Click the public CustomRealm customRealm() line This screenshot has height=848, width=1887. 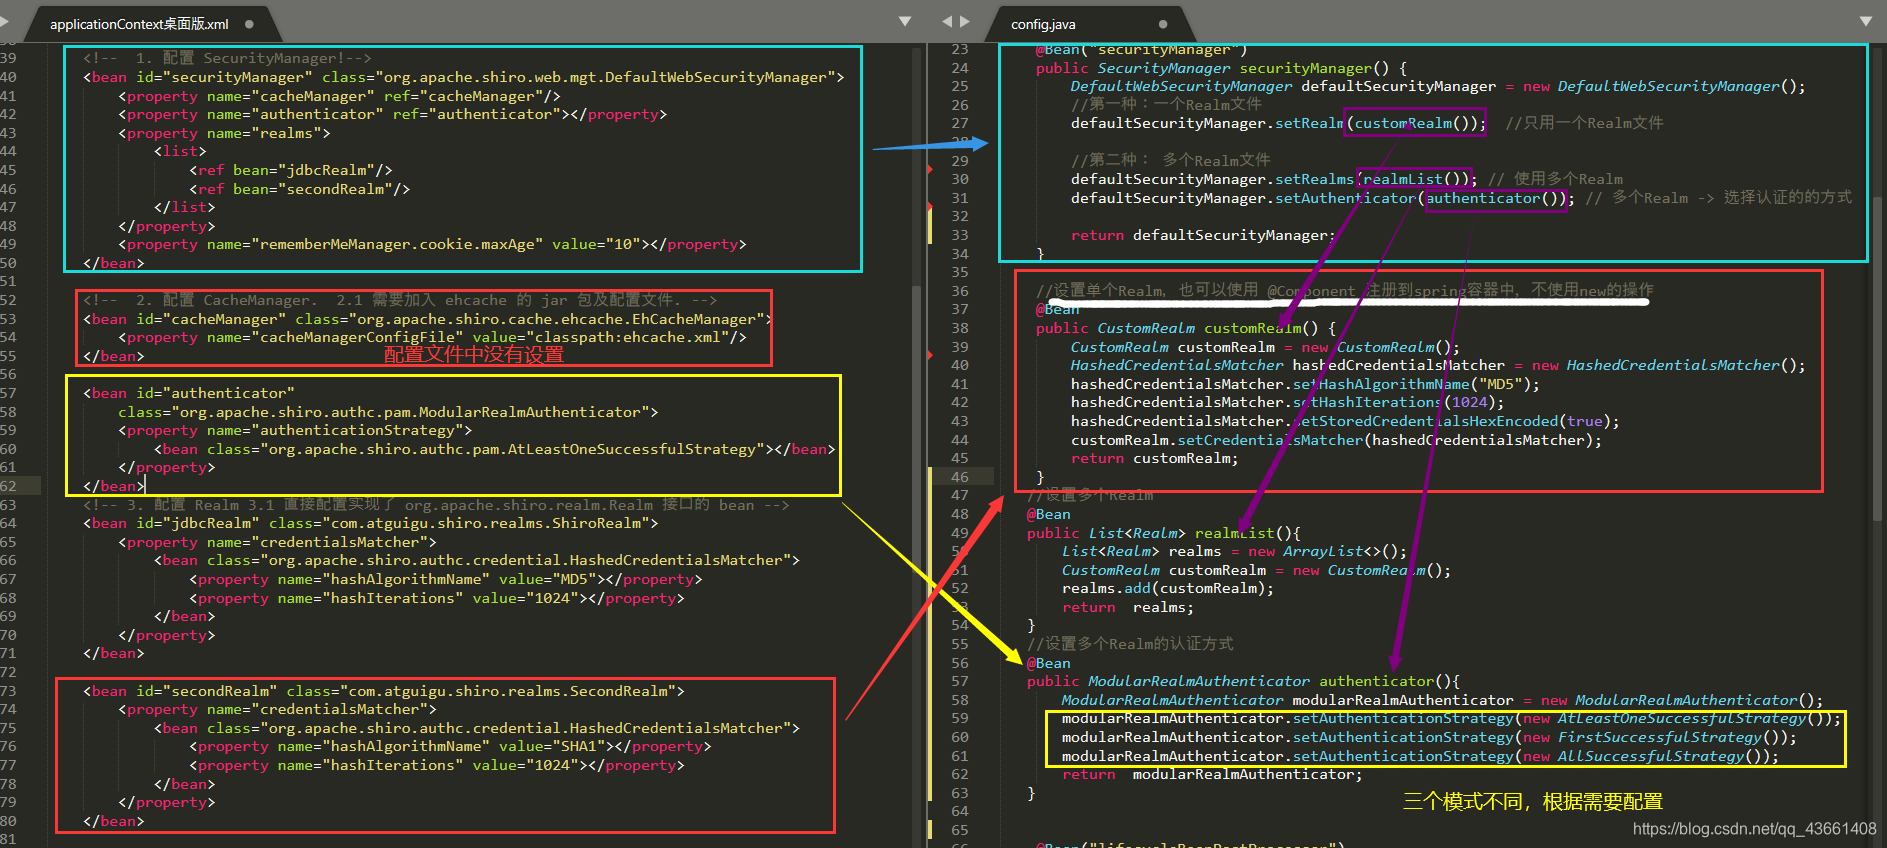[1185, 328]
